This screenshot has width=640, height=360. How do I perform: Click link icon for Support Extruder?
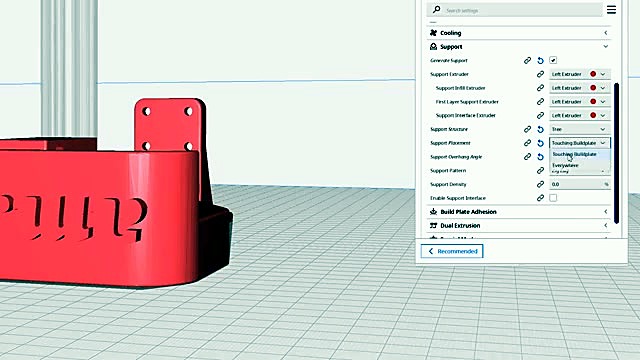tap(540, 74)
